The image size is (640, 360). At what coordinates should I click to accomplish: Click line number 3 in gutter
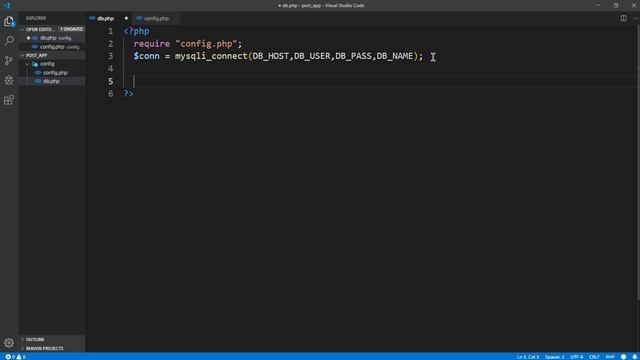point(111,56)
